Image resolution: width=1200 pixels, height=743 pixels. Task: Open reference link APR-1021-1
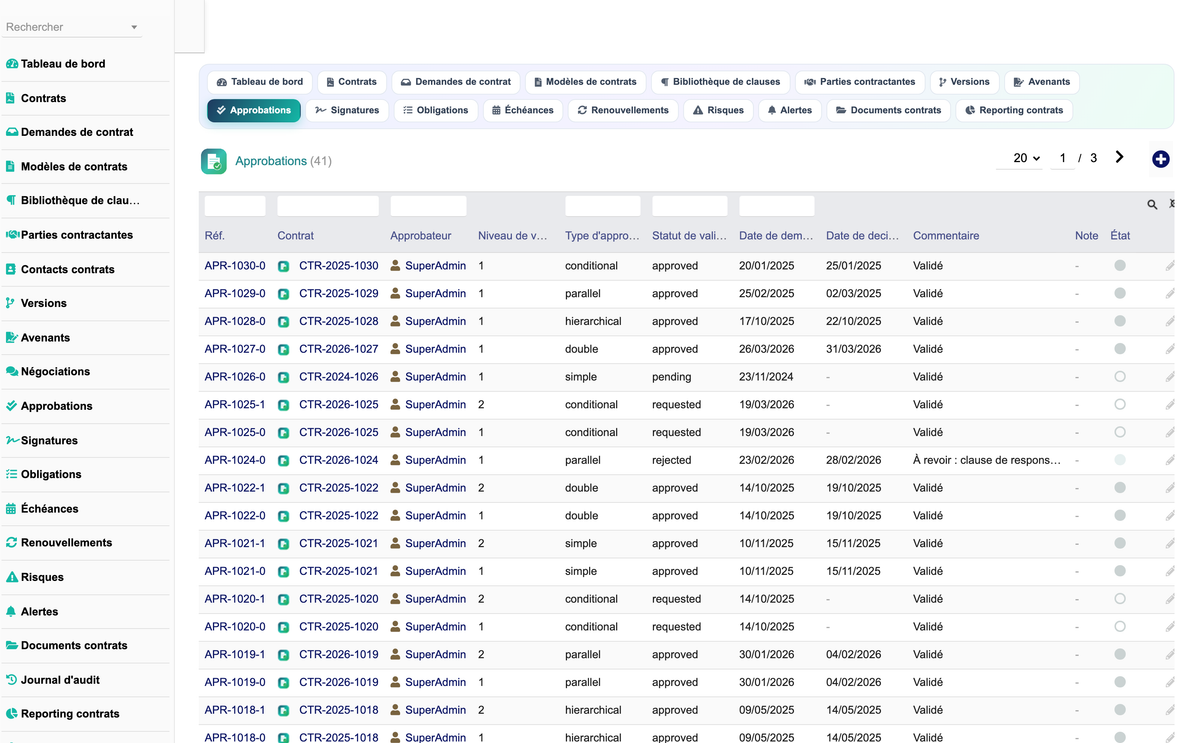(x=235, y=543)
